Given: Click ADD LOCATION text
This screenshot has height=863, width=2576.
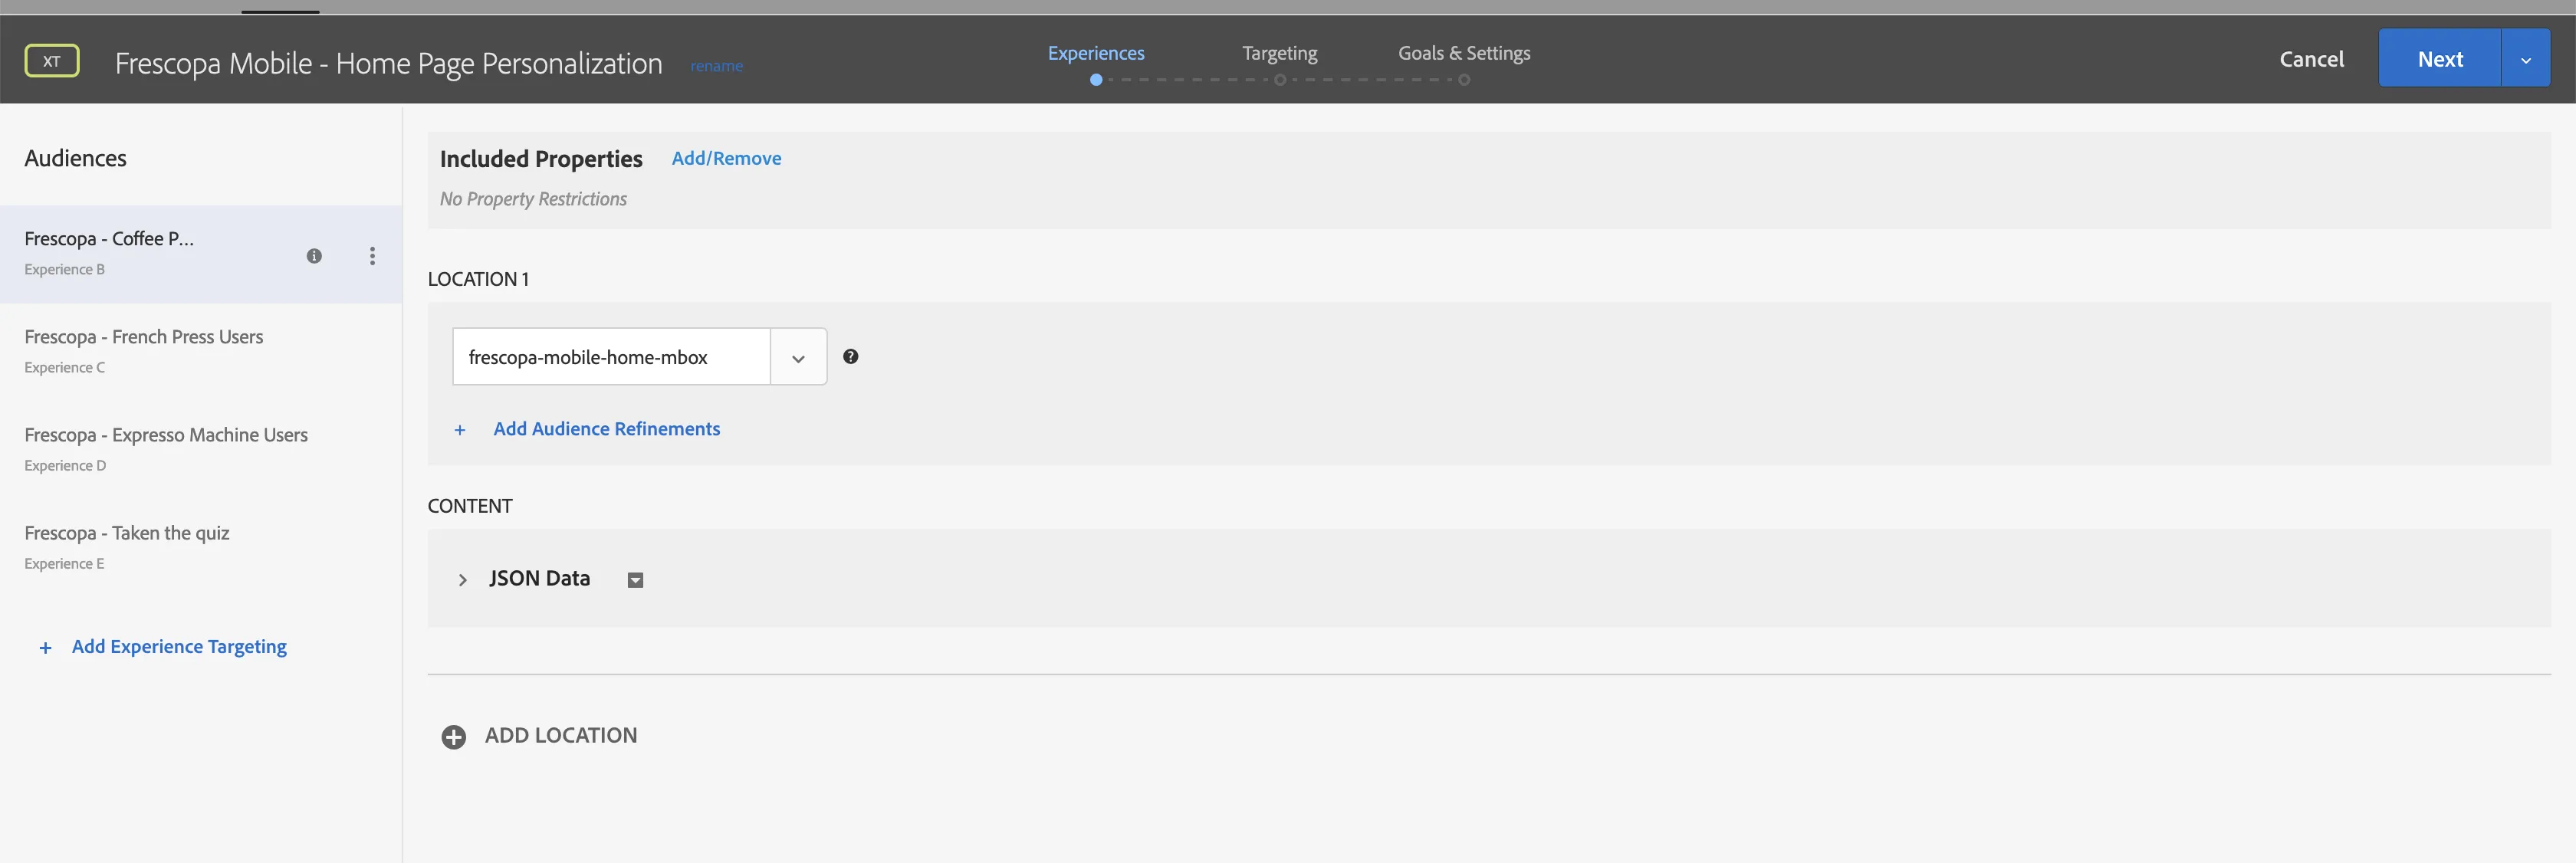Looking at the screenshot, I should click(561, 736).
